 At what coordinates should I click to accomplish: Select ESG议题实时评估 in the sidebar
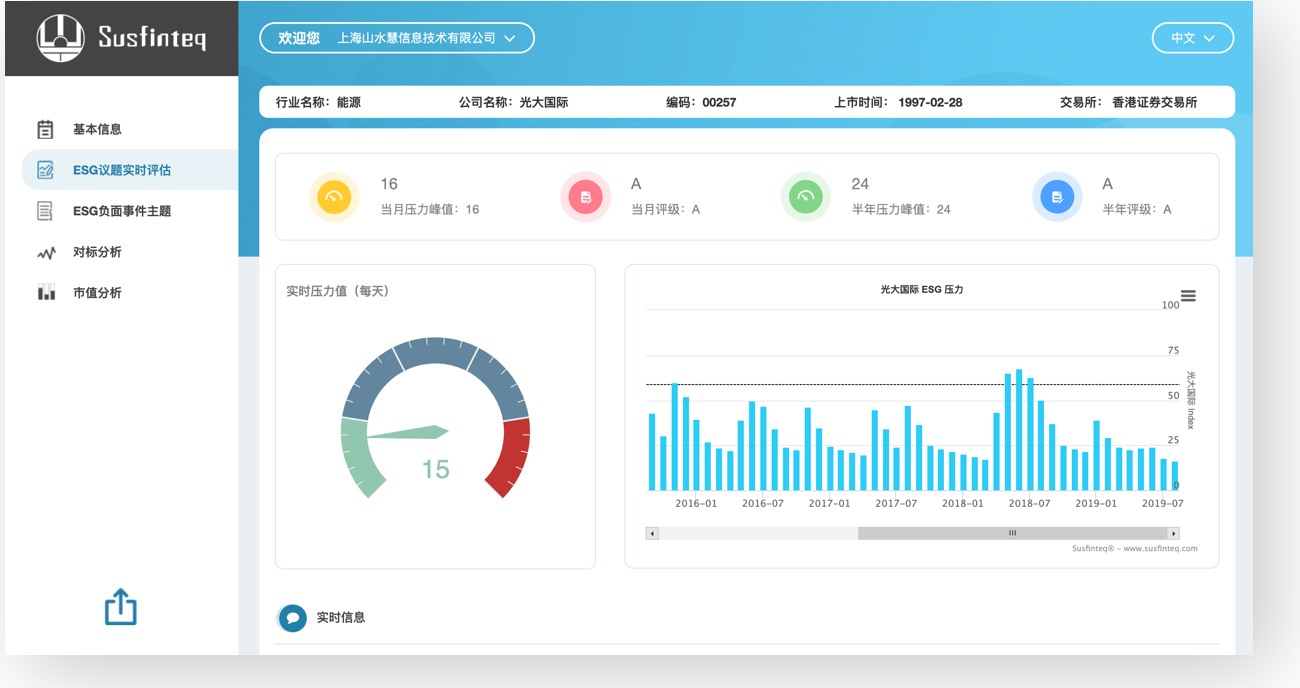pos(121,170)
